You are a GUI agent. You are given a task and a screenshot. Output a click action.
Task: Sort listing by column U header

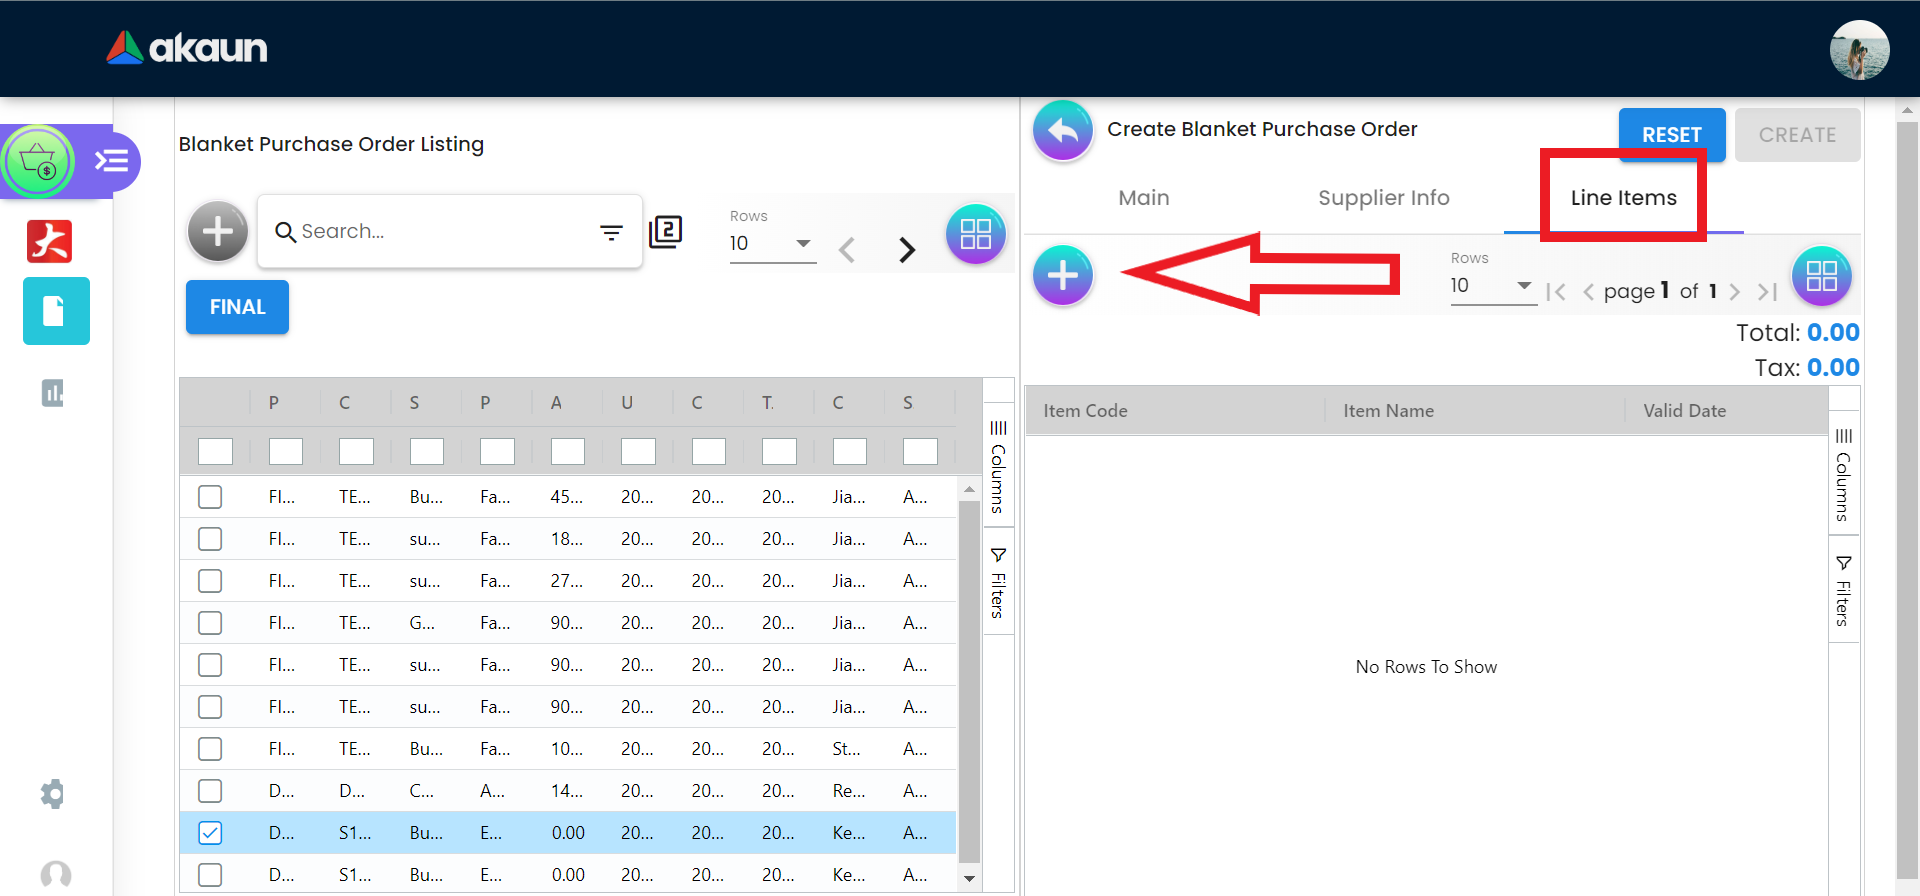coord(627,403)
